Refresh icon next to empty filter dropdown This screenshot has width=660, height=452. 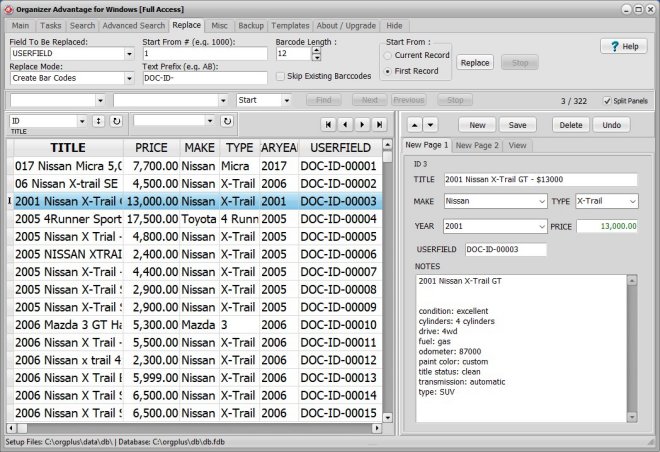[x=227, y=121]
